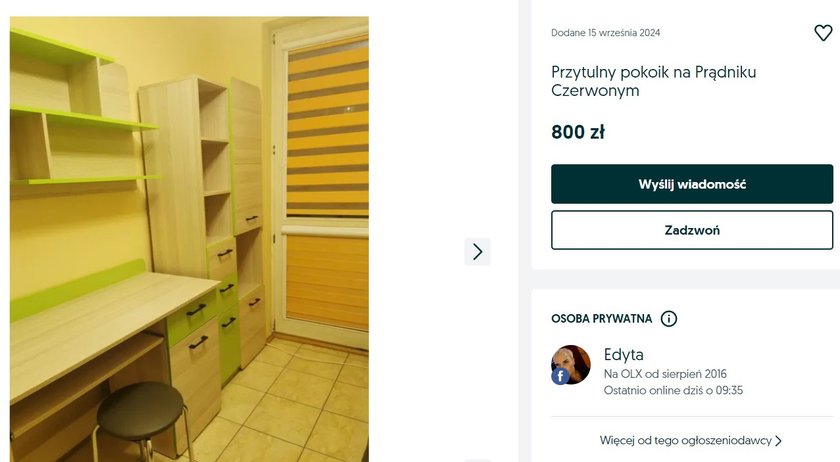Open info icon next to Osoba prywatna
Screen dimensions: 840x462
tap(669, 319)
